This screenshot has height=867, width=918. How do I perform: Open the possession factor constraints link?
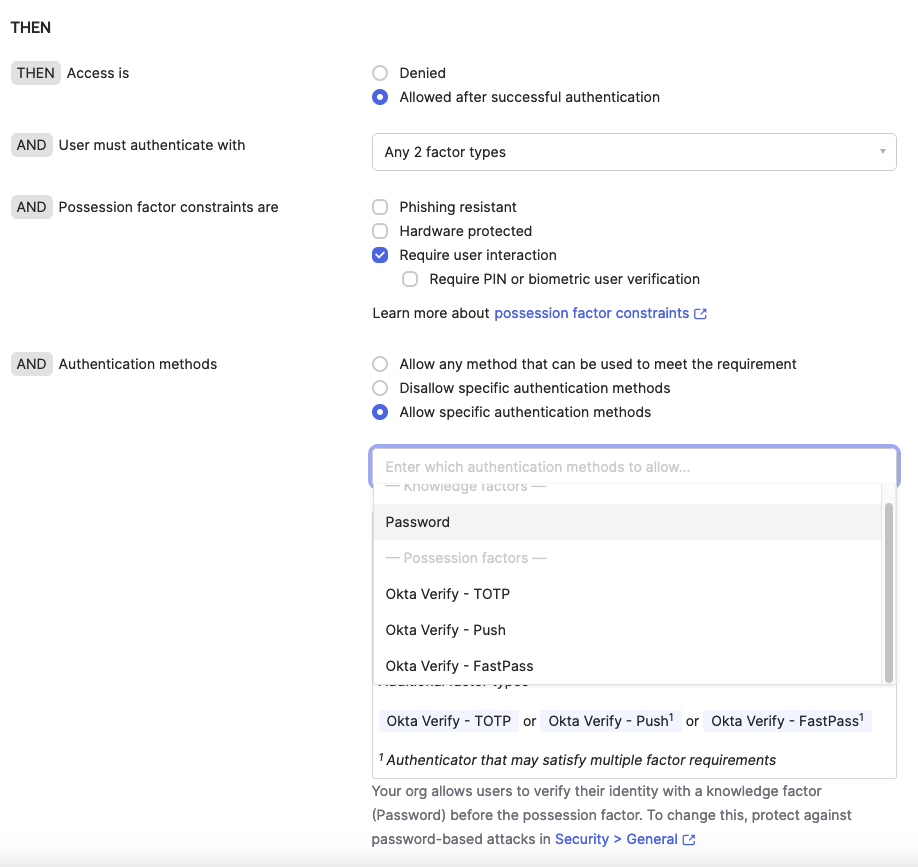point(594,313)
